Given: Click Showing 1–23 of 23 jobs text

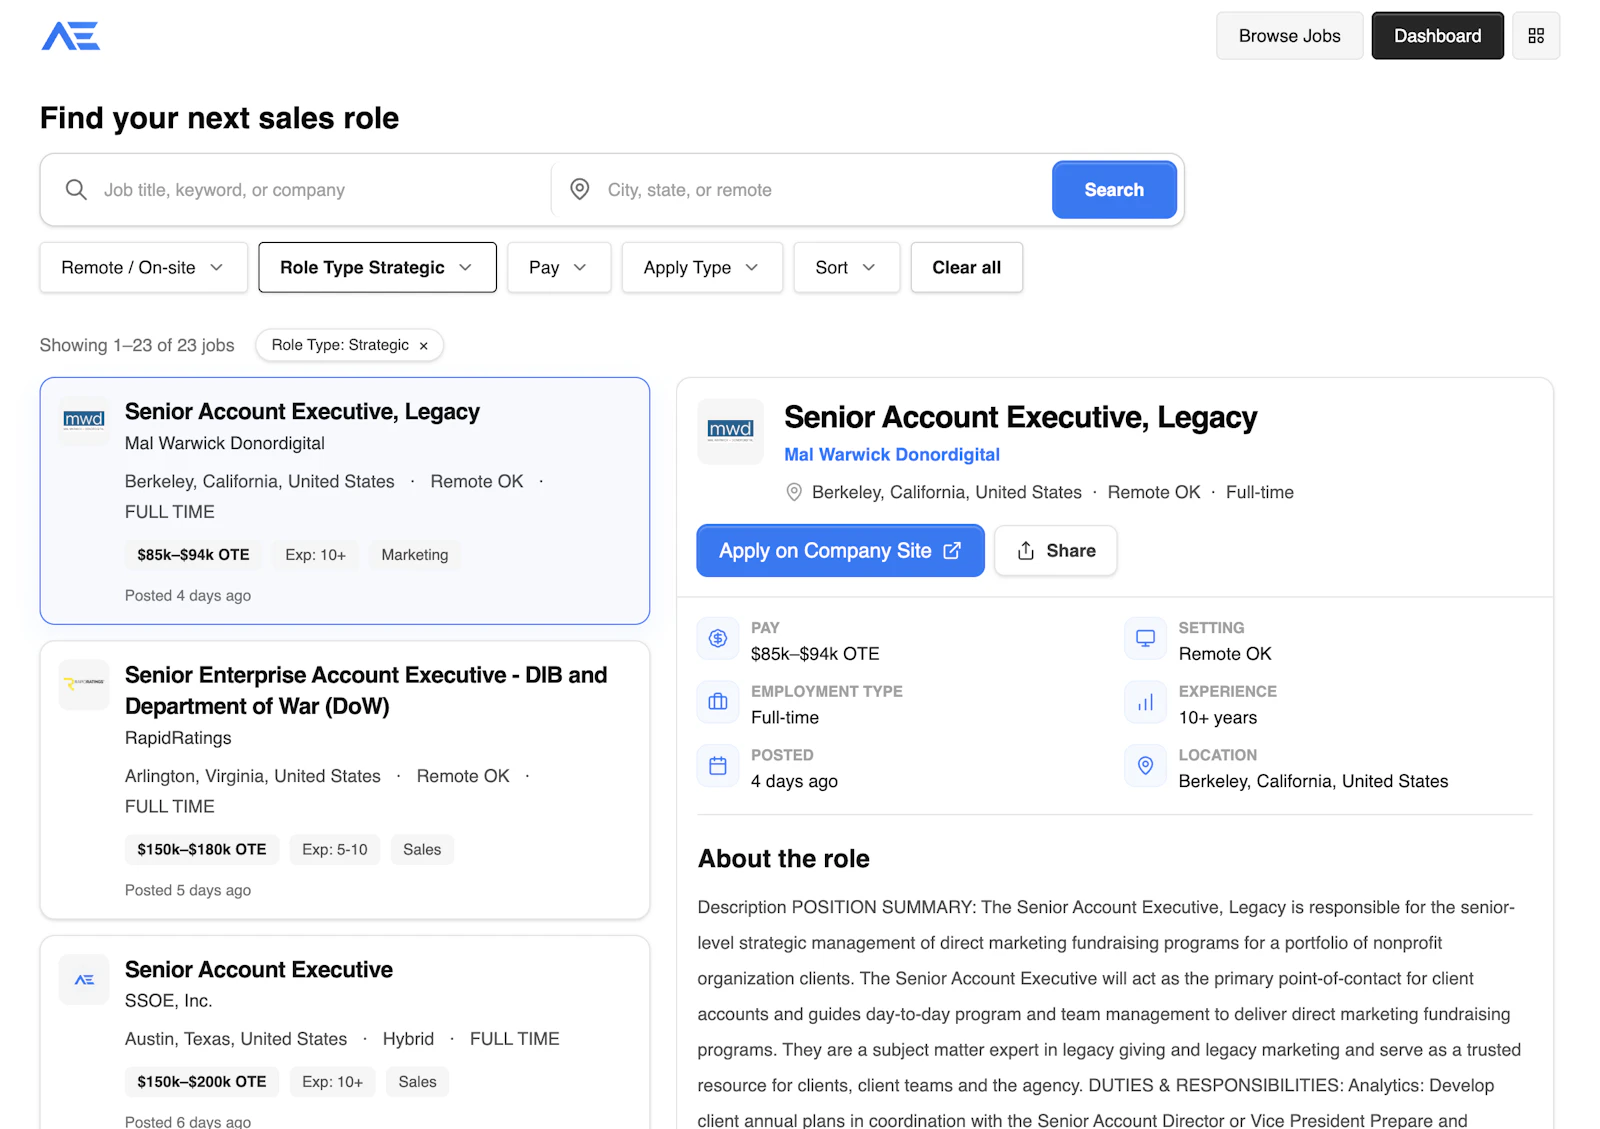Looking at the screenshot, I should (x=137, y=345).
